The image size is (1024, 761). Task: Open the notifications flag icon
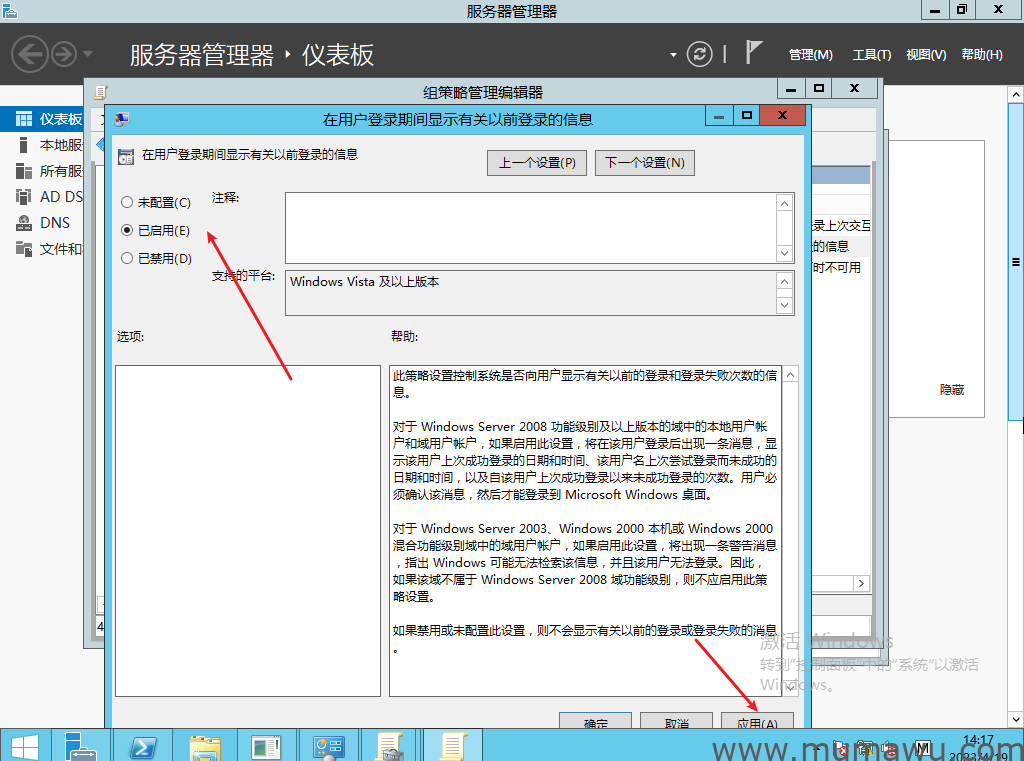pos(755,53)
